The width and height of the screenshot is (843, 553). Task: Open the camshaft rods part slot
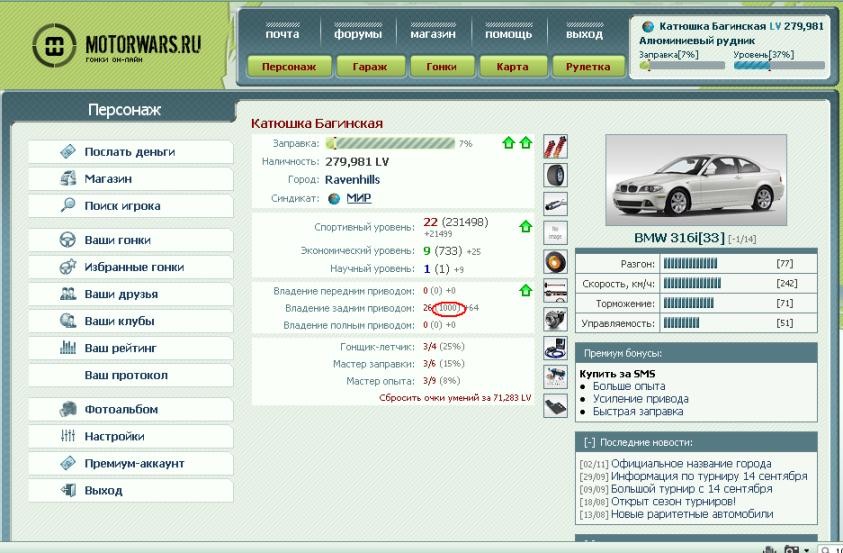click(x=555, y=291)
